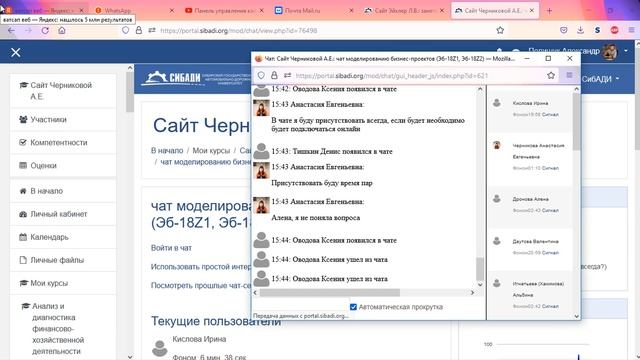The width and height of the screenshot is (640, 360).
Task: Click the user profile avatar in the top right
Action: click(610, 51)
